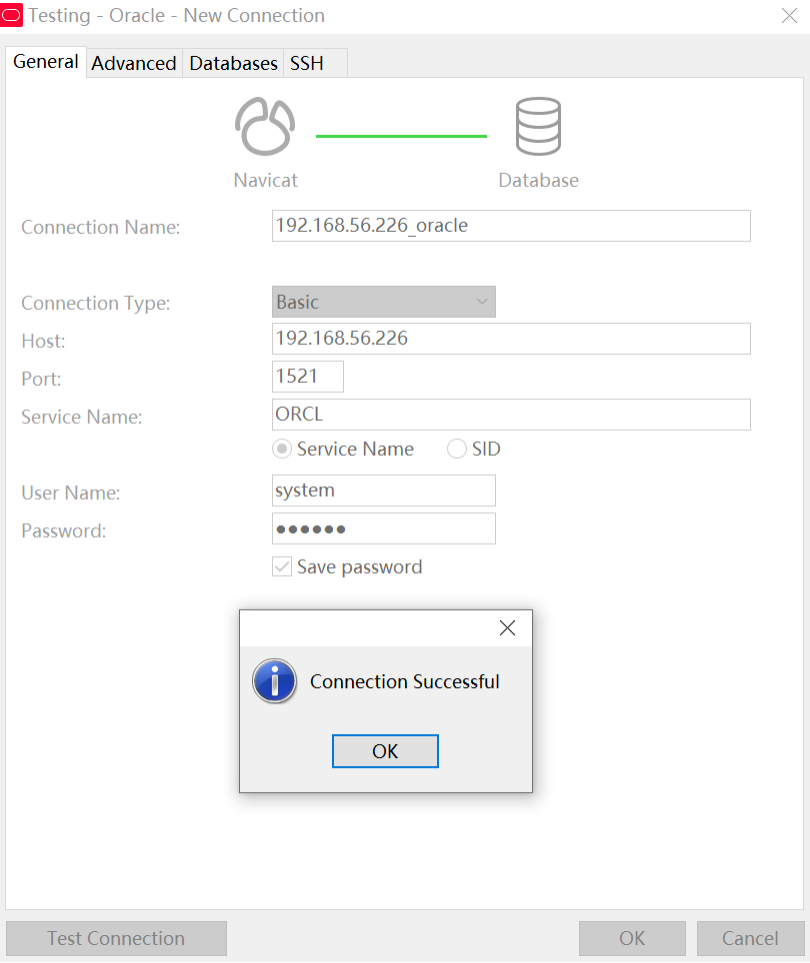Click the 'Connection Name:' label
The image size is (810, 963).
(101, 227)
